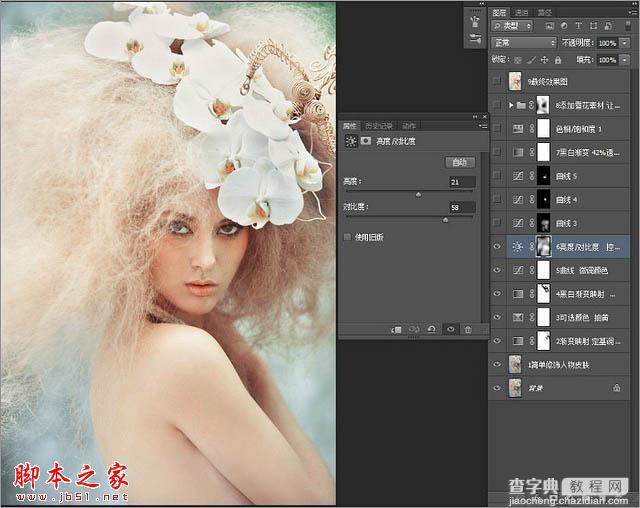Toggle layer visibility eye in Properties footer

[x=451, y=329]
